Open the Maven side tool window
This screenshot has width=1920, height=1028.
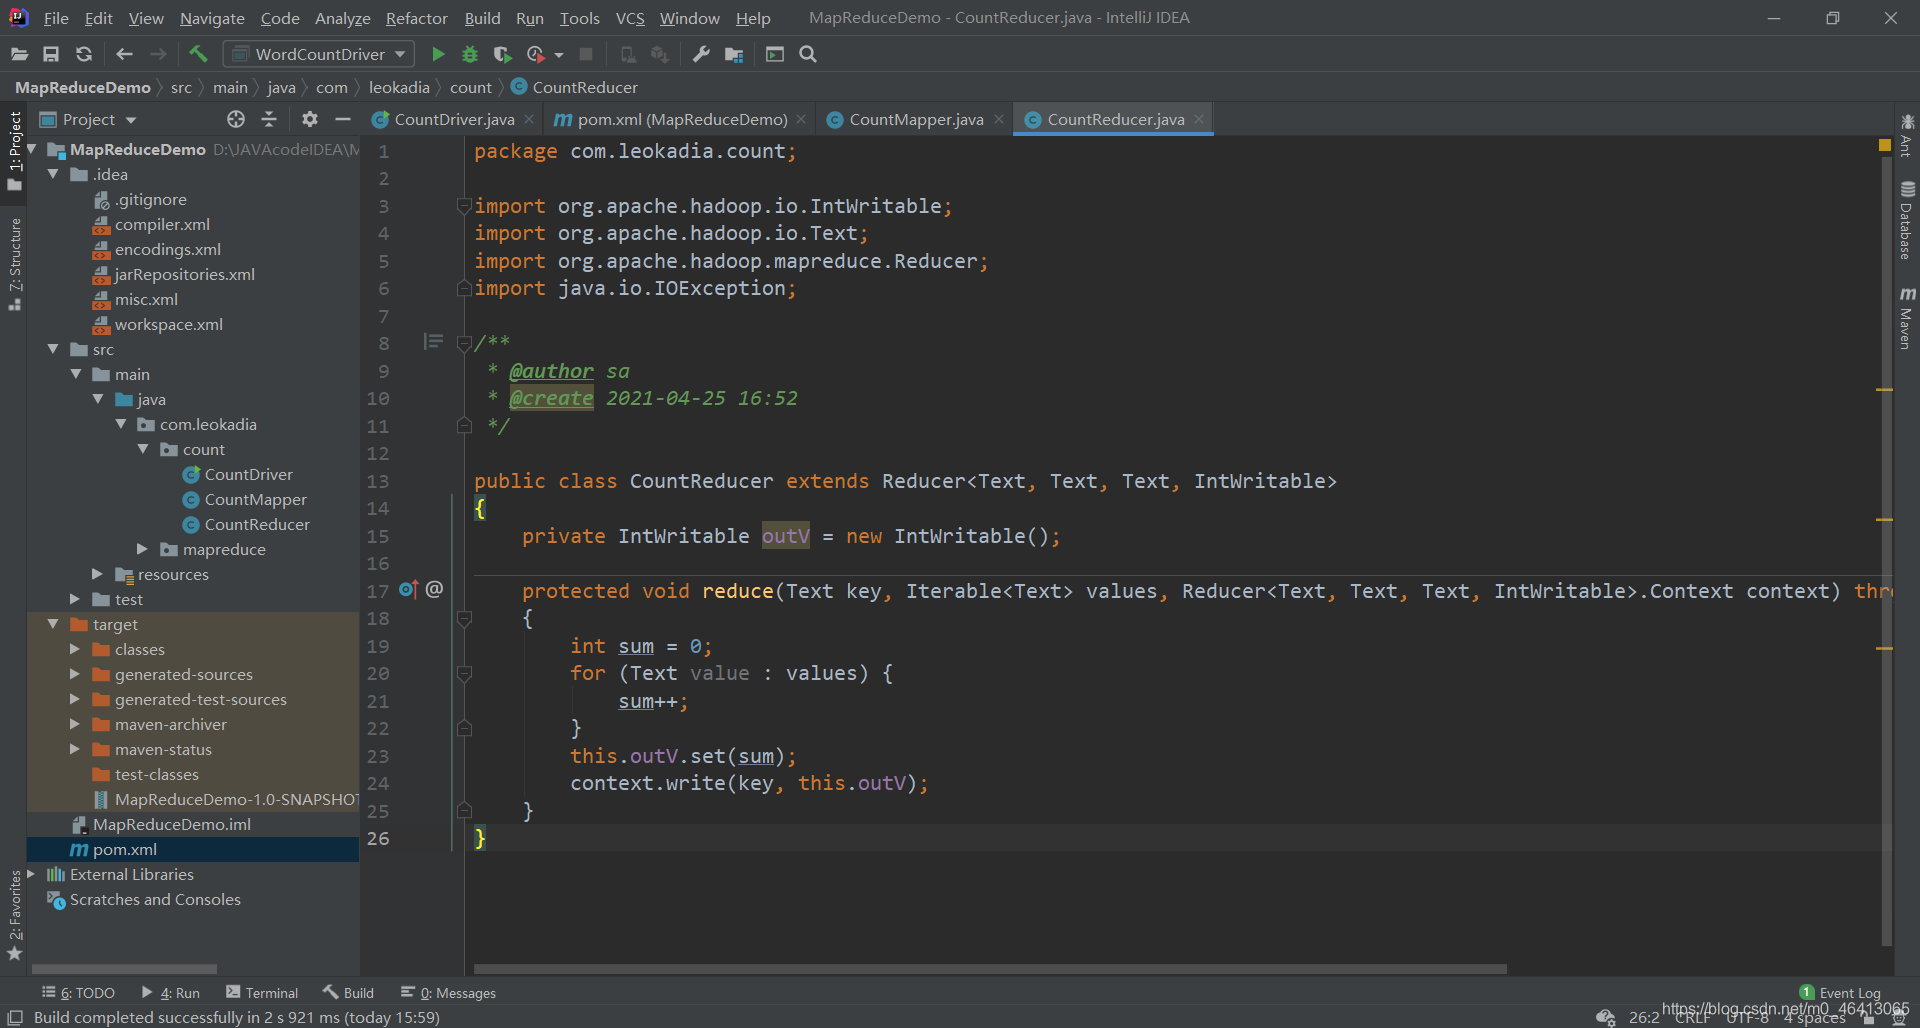(x=1907, y=319)
